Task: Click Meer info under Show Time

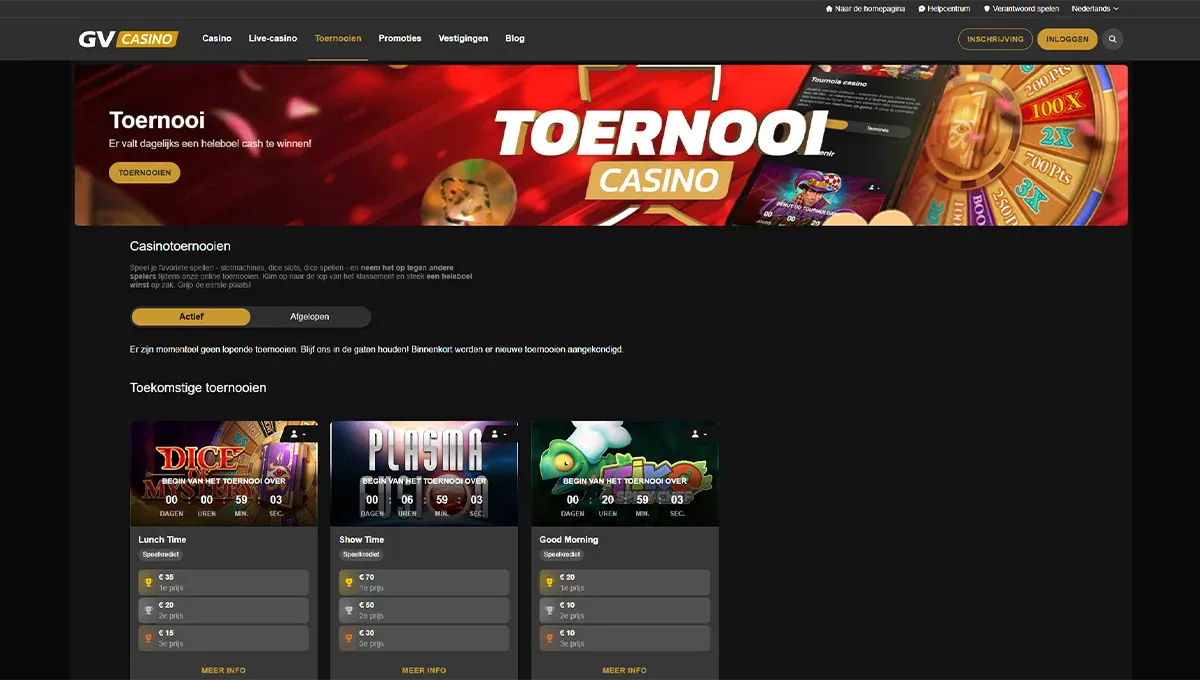Action: pos(424,670)
